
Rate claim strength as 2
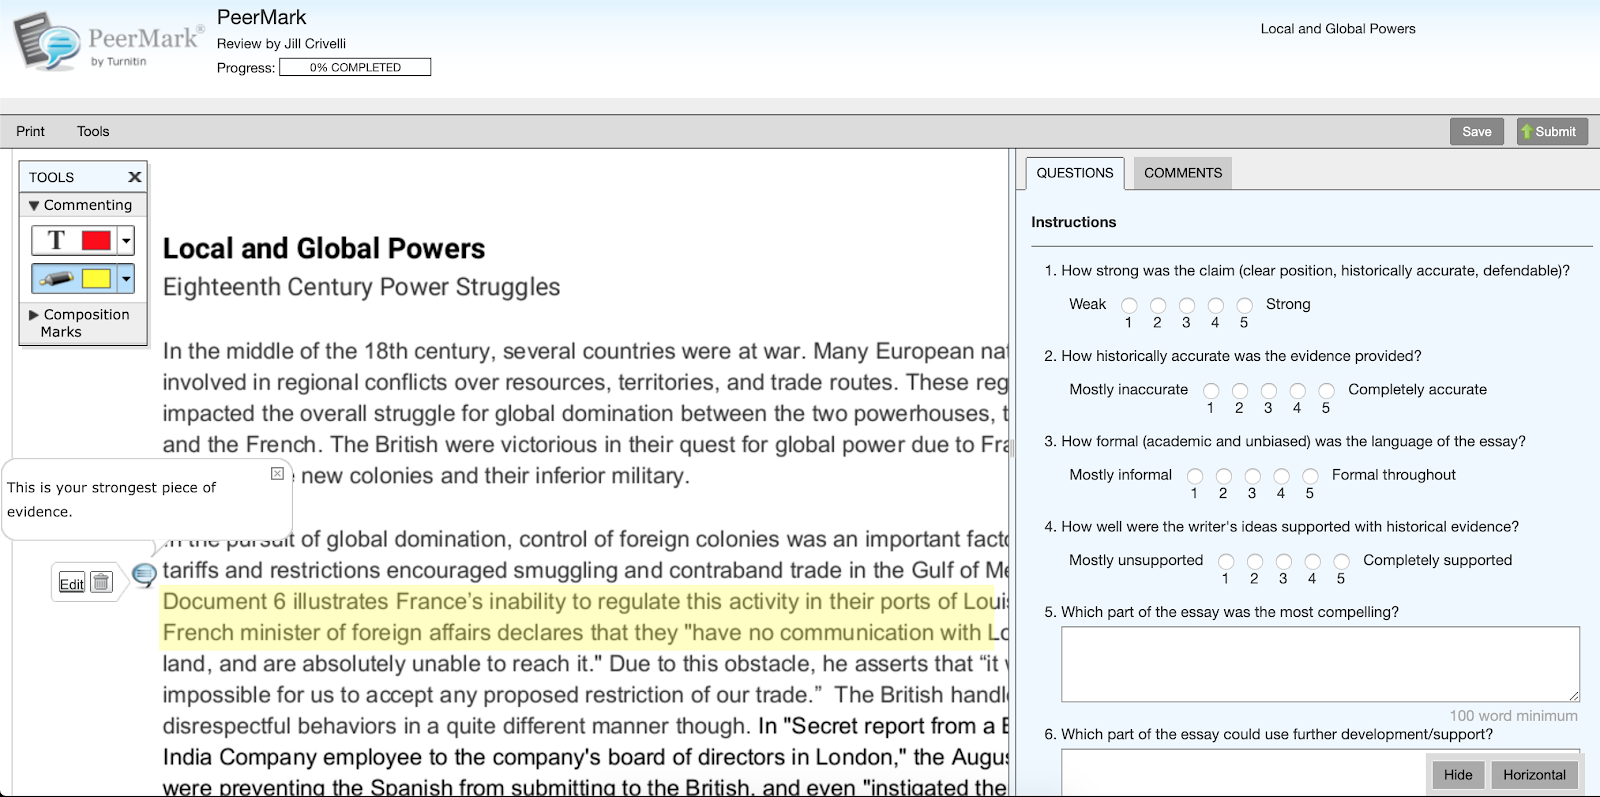1158,306
